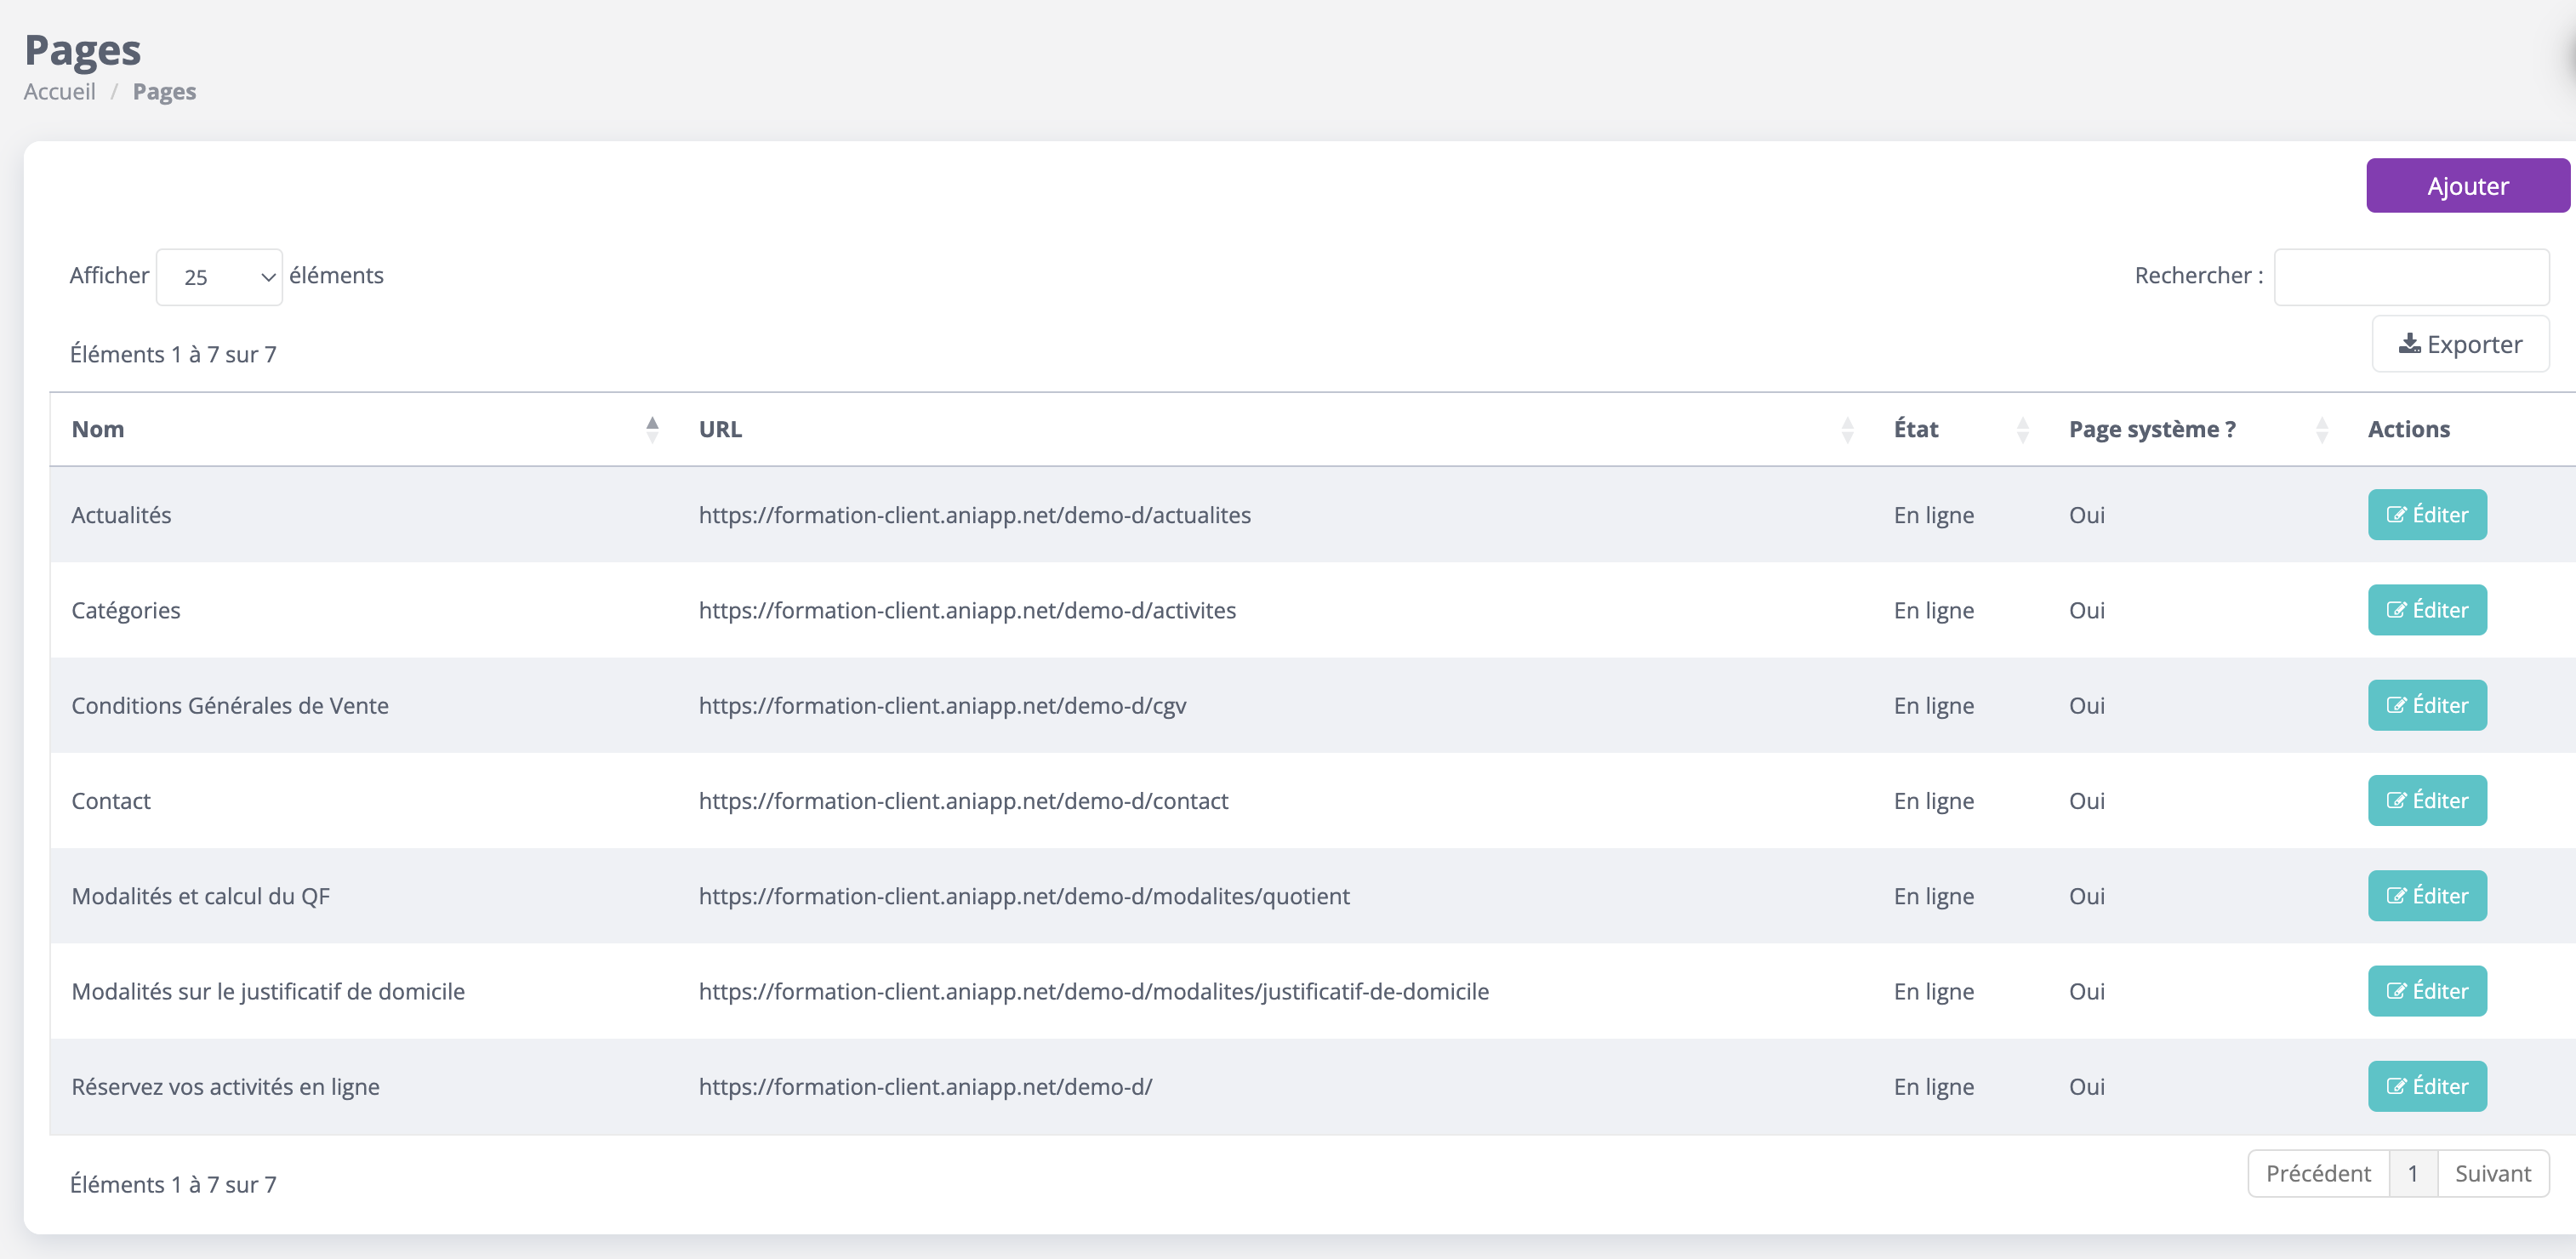
Task: Edit the Catégories page row
Action: 2426,610
